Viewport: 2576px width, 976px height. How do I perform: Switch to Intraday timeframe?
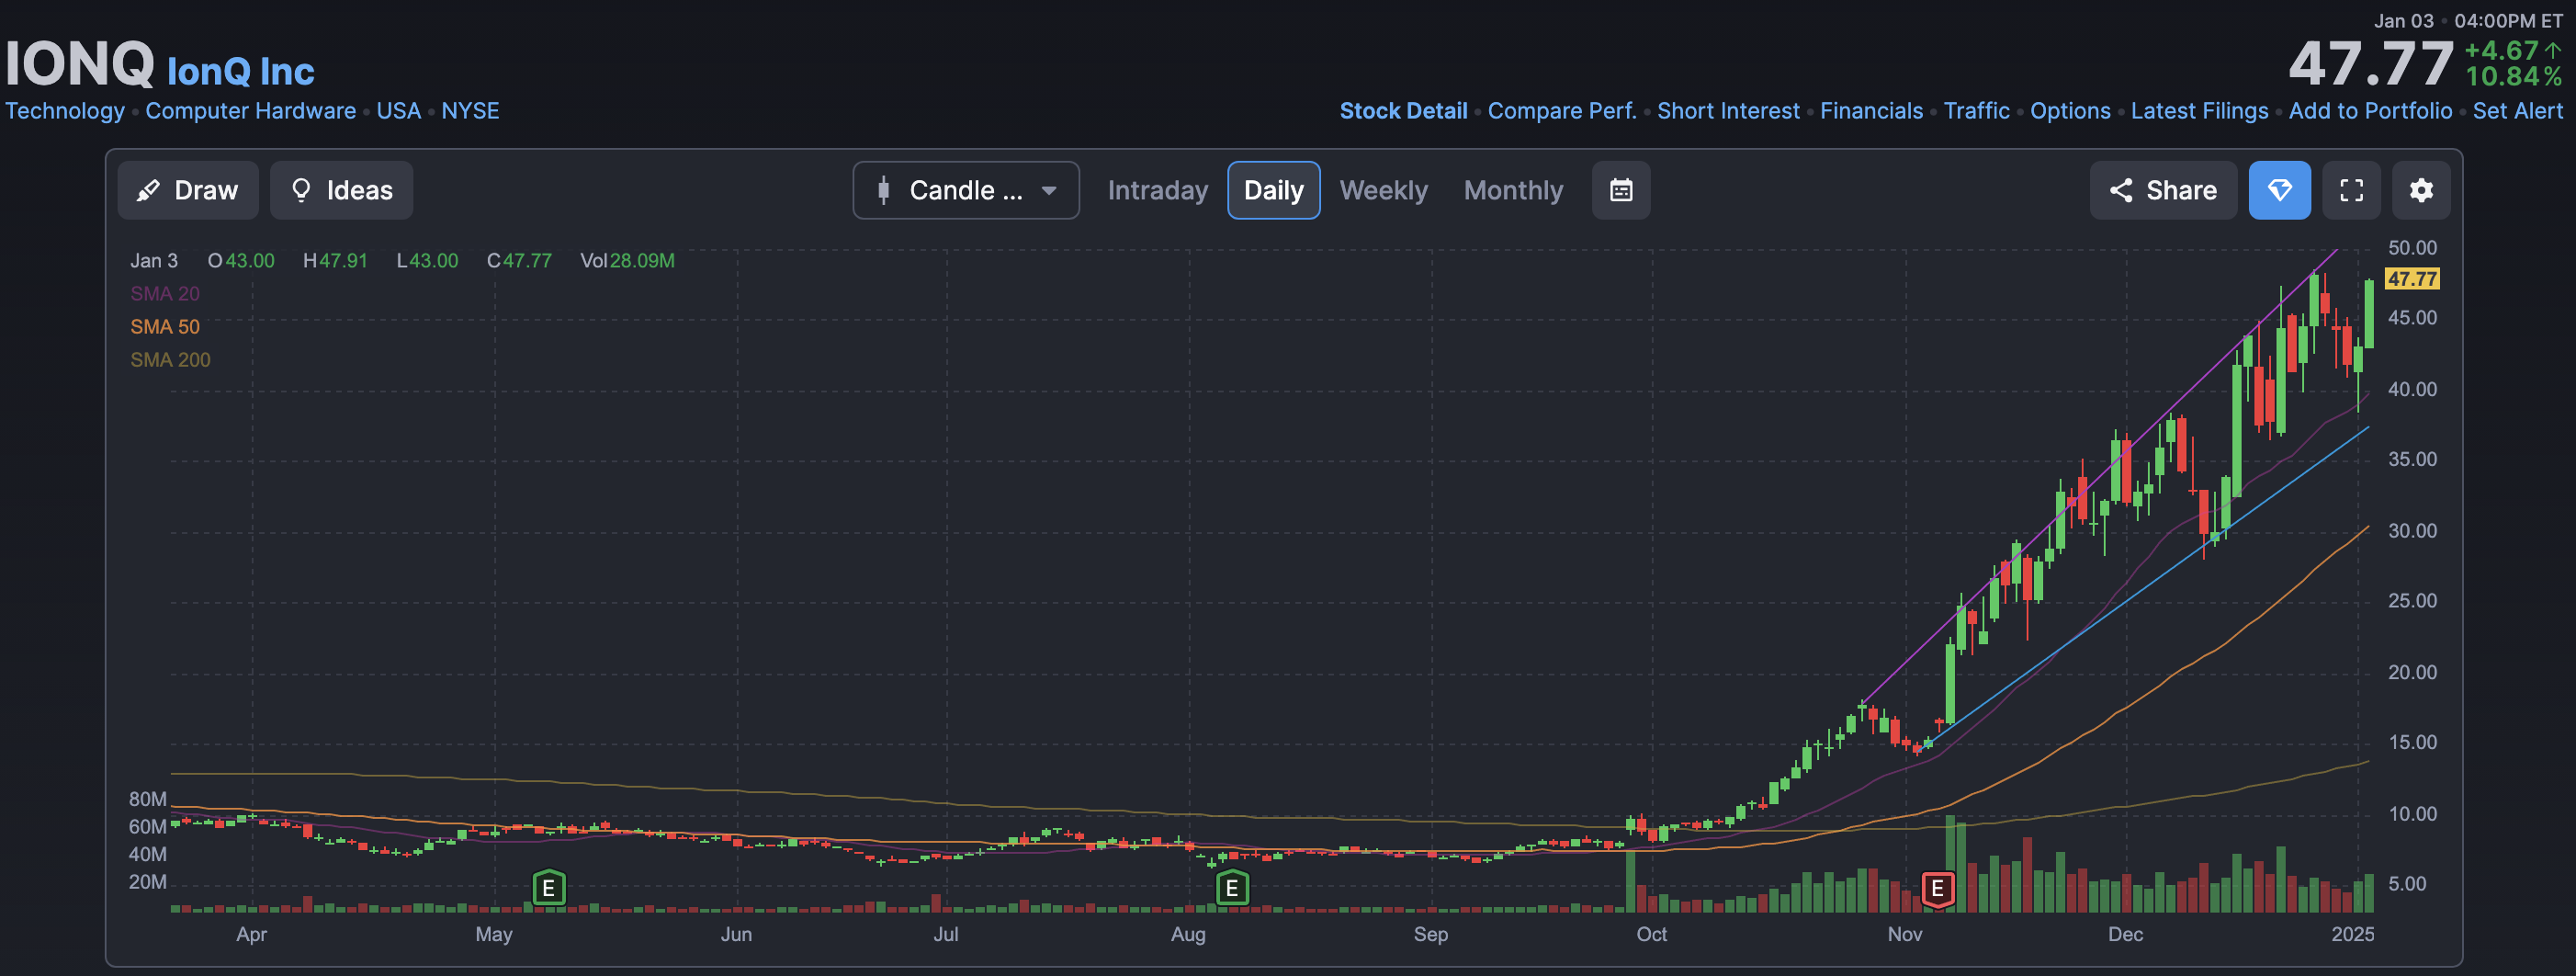pos(1158,190)
